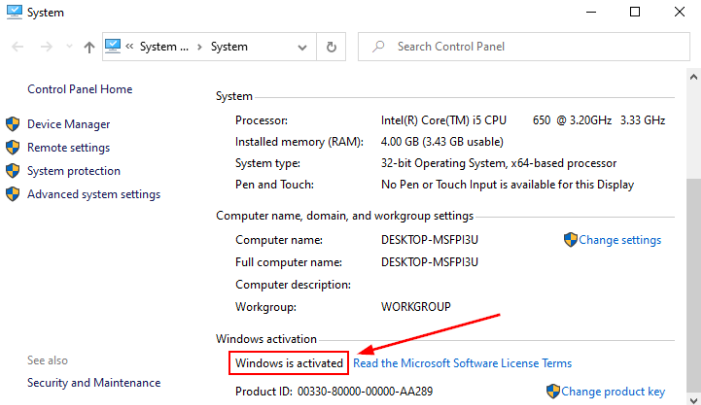
Task: Open Advanced system settings
Action: 94,194
